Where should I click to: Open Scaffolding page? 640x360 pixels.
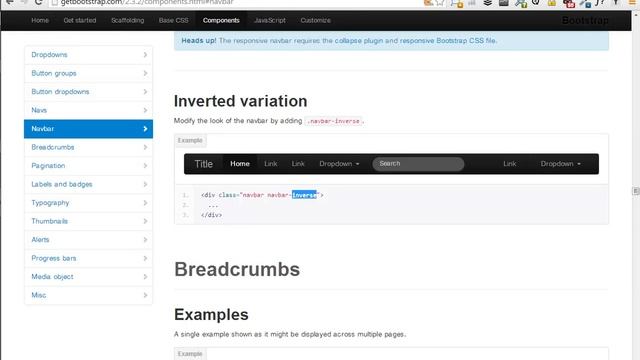[x=128, y=20]
